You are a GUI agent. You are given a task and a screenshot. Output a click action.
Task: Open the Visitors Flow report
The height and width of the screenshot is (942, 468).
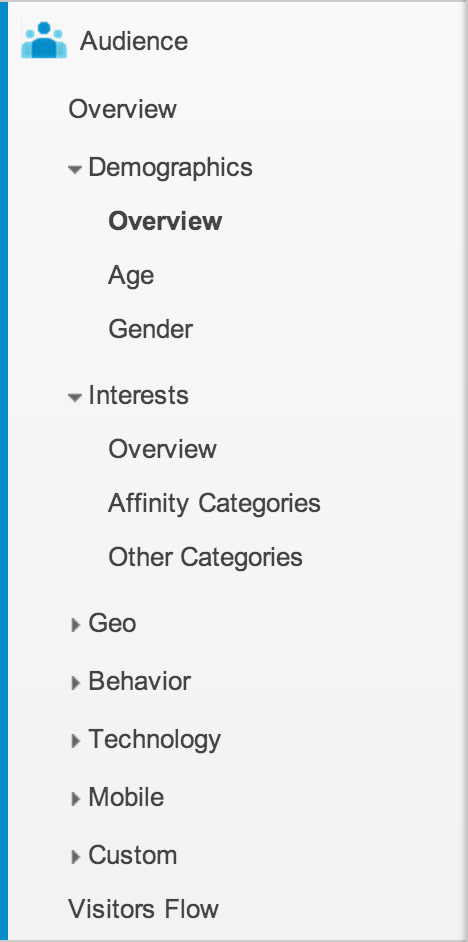(144, 909)
